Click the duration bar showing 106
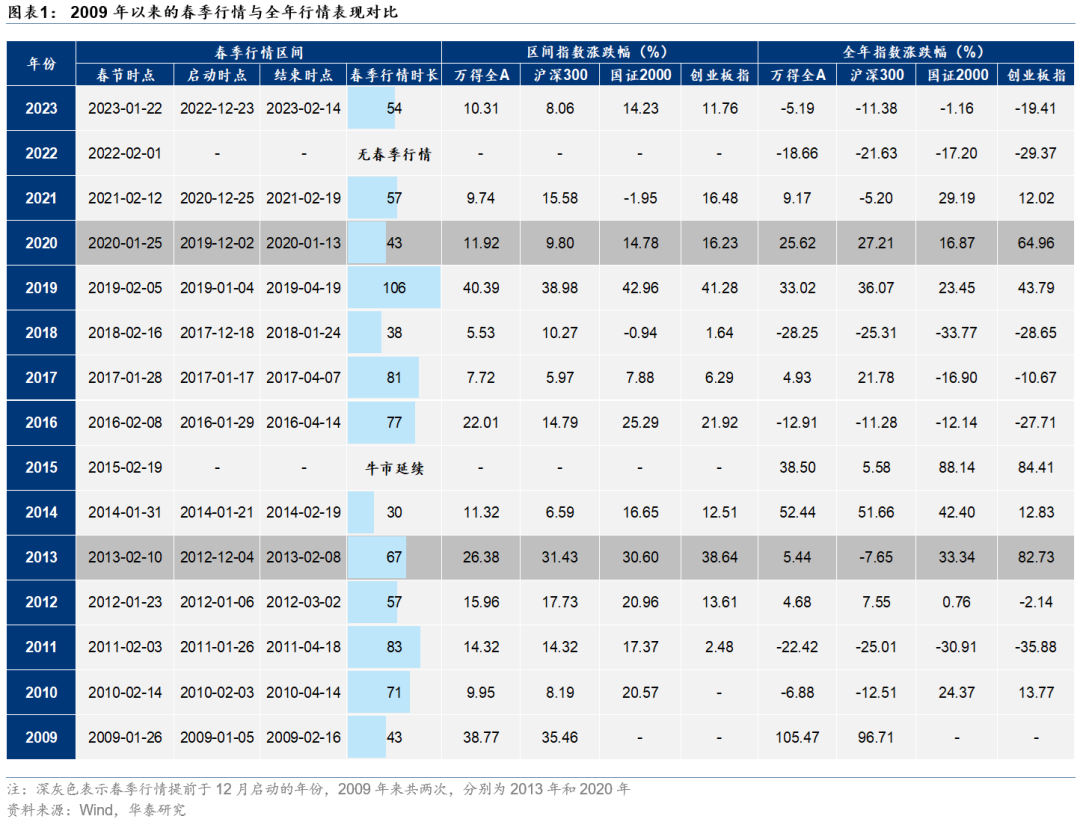The width and height of the screenshot is (1080, 825). point(394,287)
